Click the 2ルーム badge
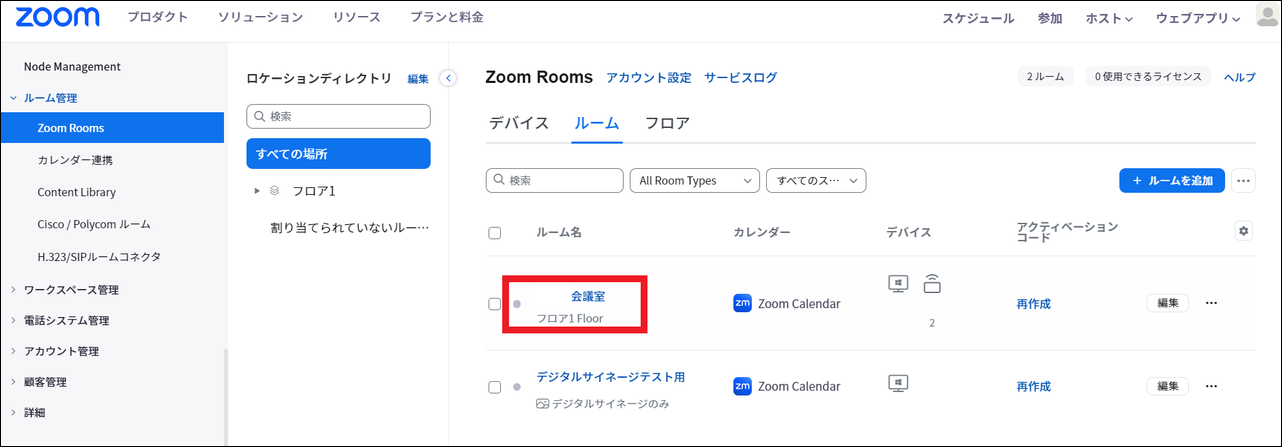 pyautogui.click(x=1045, y=77)
